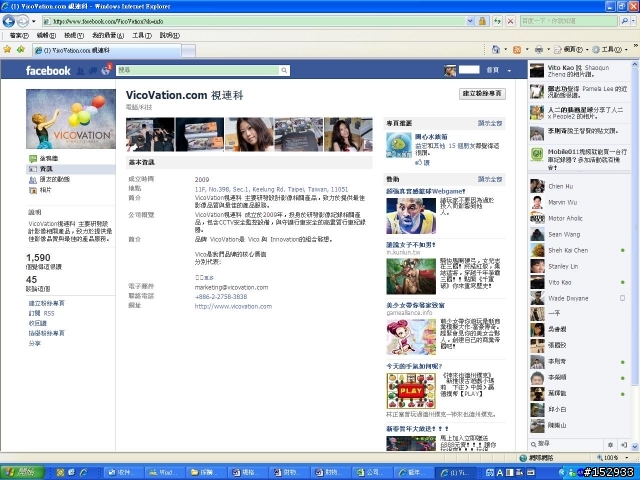Click the IE Home icon in command bar

click(x=496, y=49)
